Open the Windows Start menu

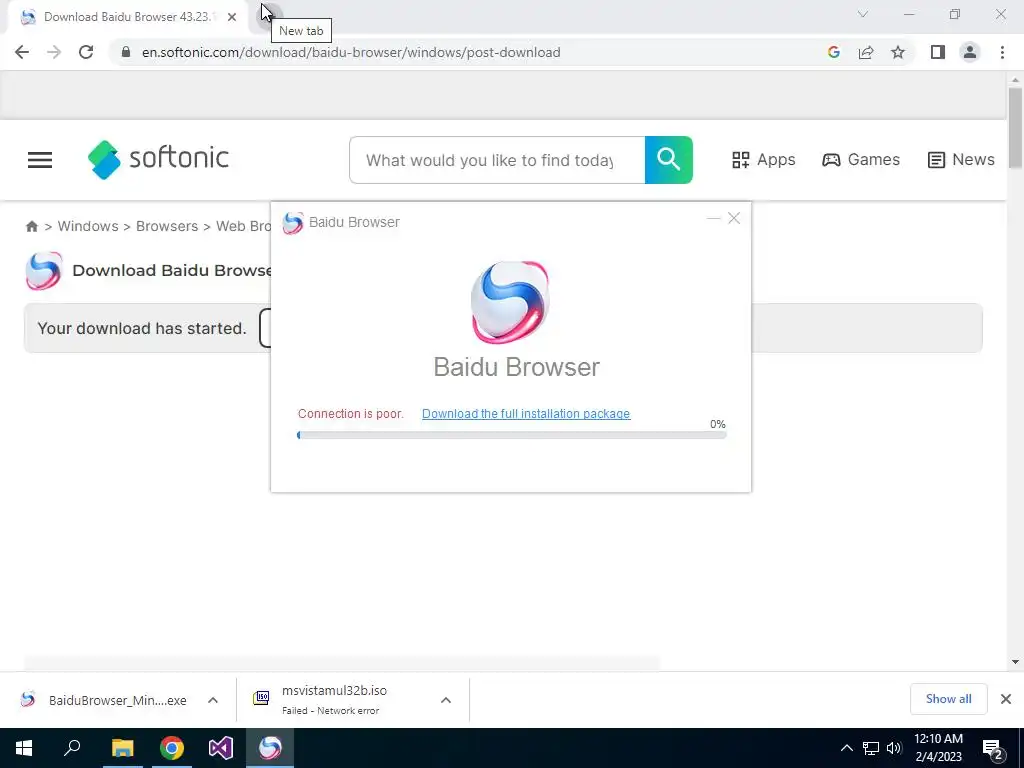[x=24, y=748]
